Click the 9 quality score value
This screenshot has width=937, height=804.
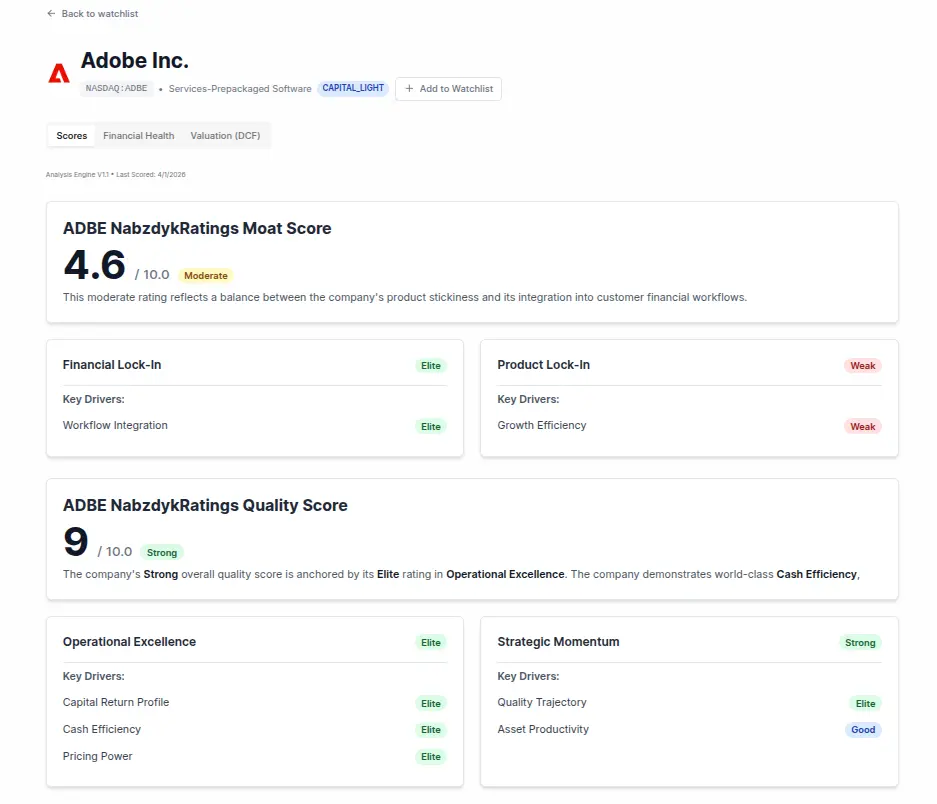(x=76, y=542)
